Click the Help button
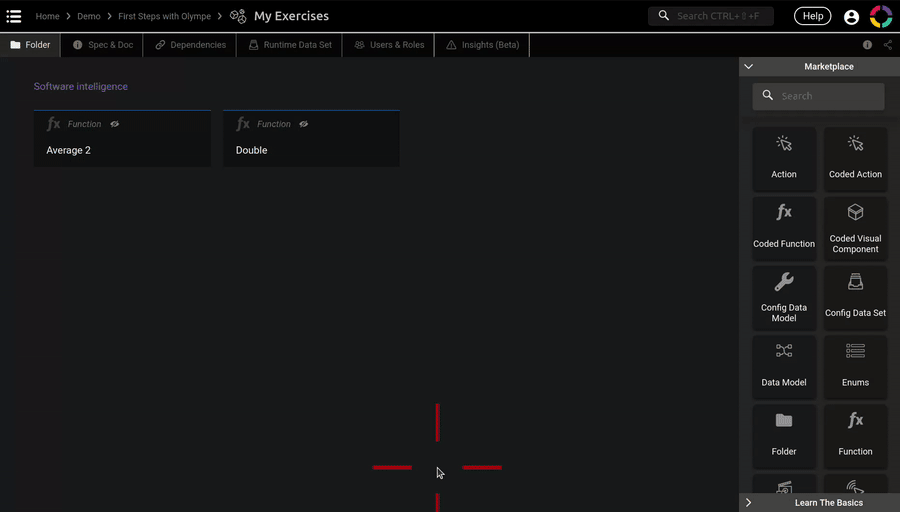Screen dimensions: 900x512 tap(812, 16)
